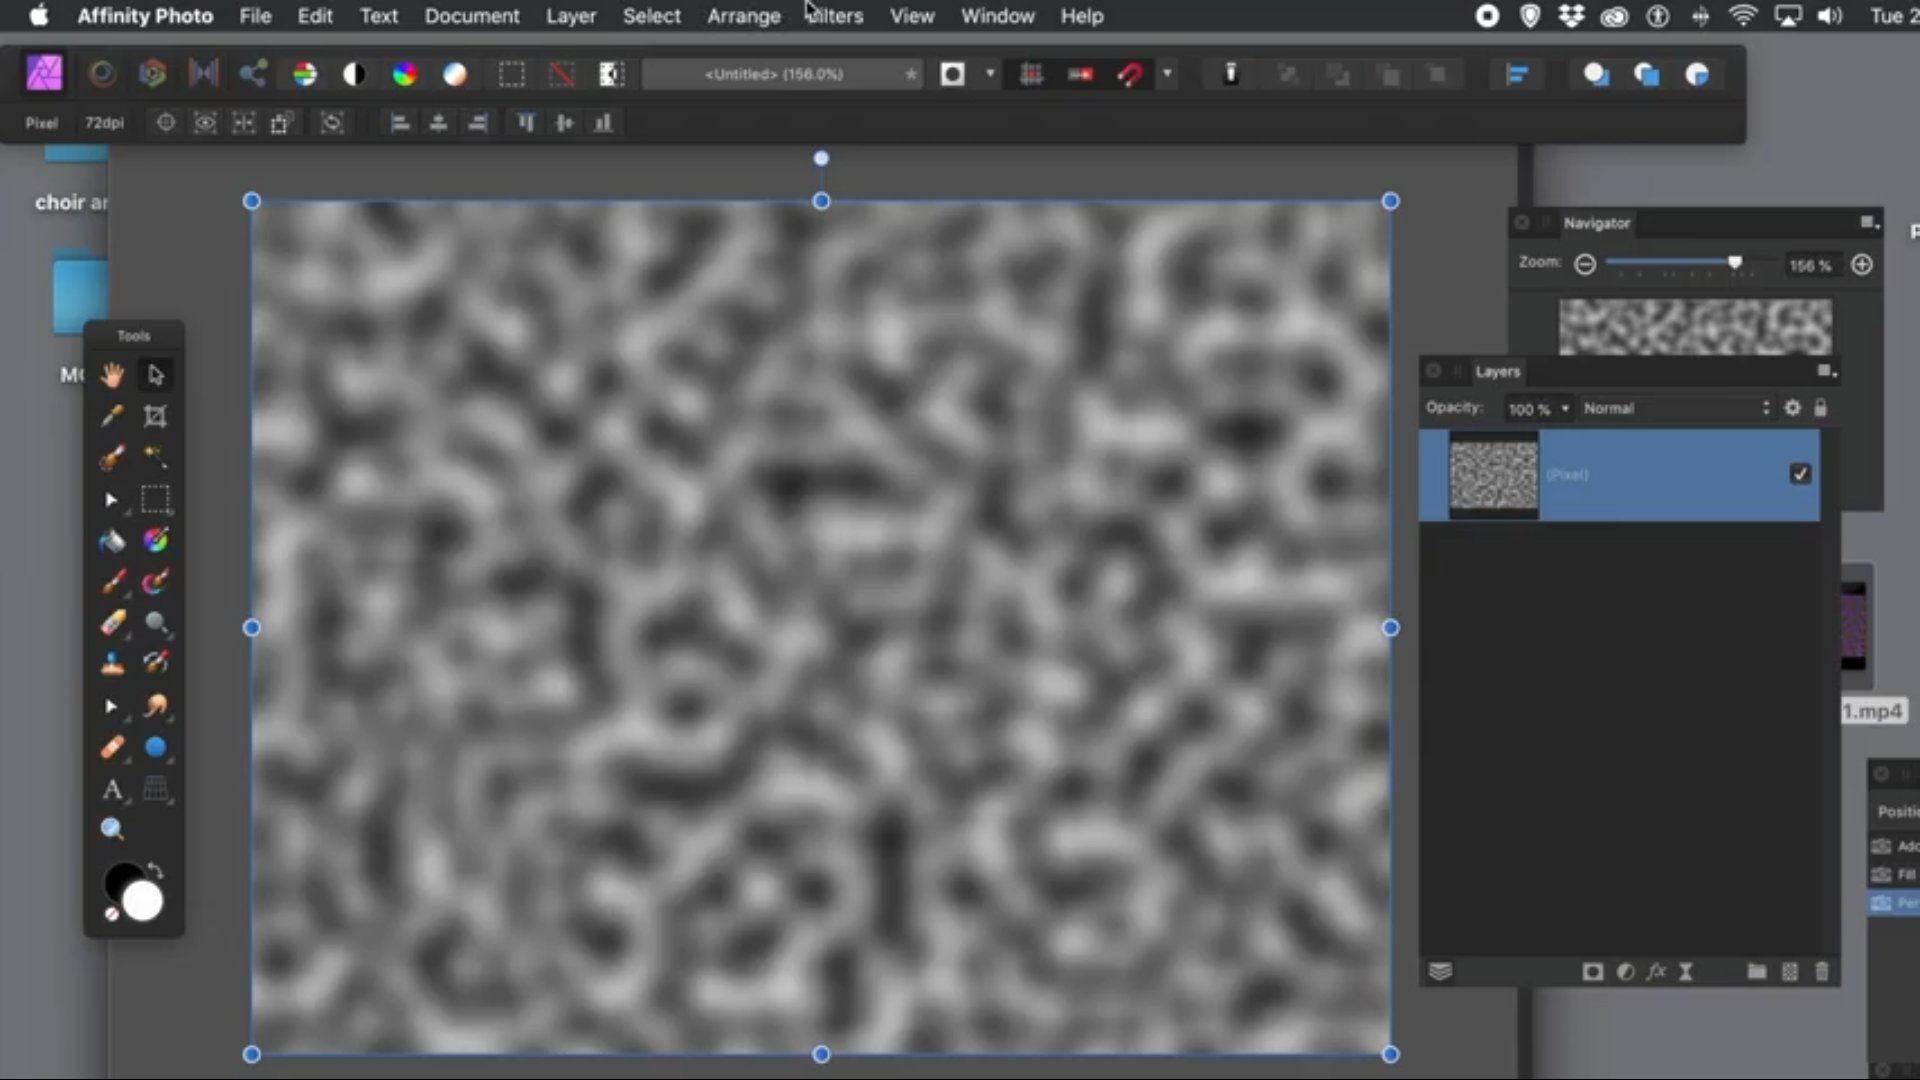The width and height of the screenshot is (1920, 1080).
Task: Apply Auto Colors from toolbar
Action: point(404,74)
